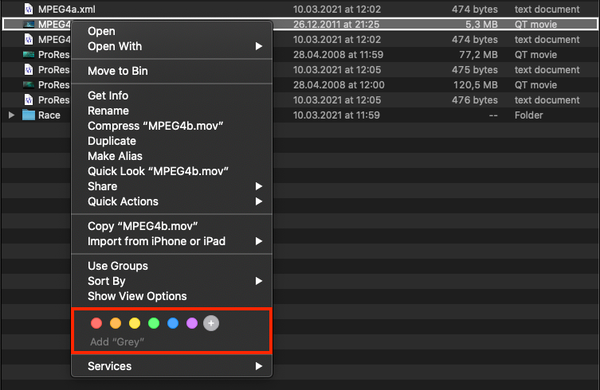Open the Share submenu
The height and width of the screenshot is (390, 600).
(x=172, y=186)
